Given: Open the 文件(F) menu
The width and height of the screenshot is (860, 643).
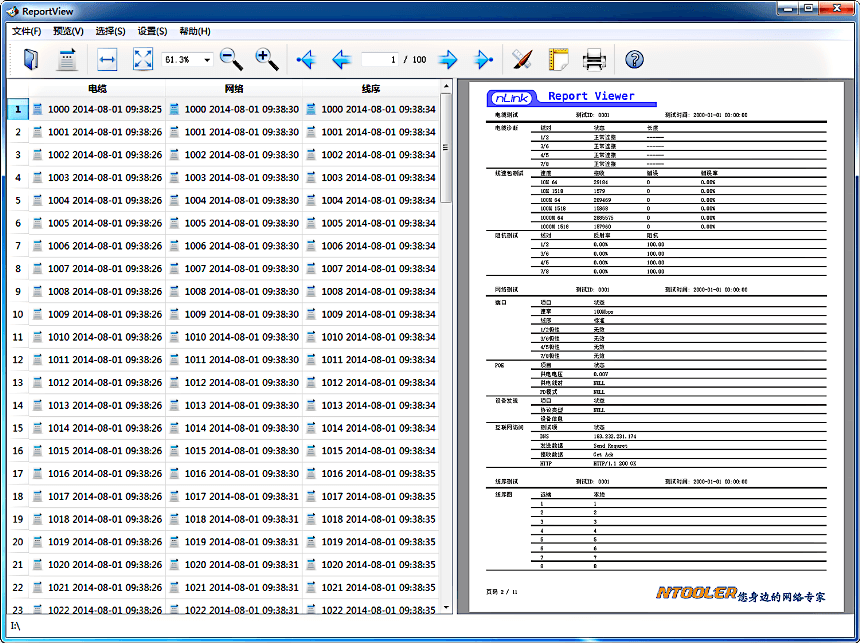Looking at the screenshot, I should click(26, 31).
